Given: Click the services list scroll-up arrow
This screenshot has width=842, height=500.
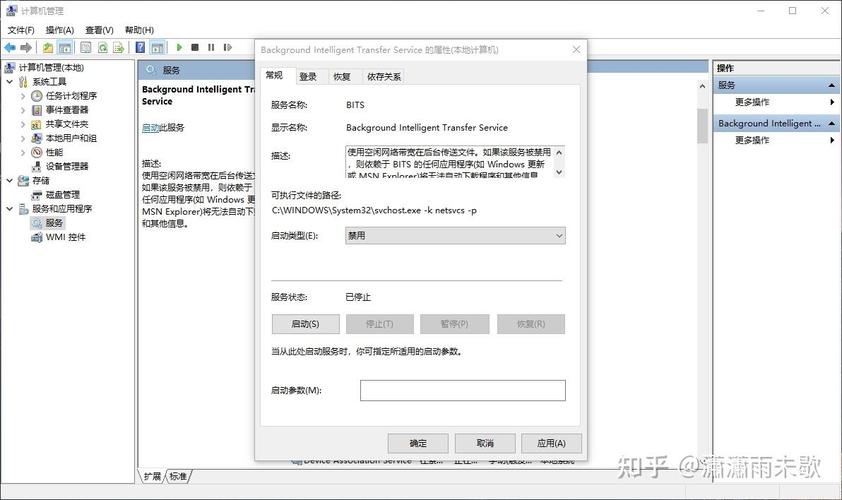Looking at the screenshot, I should click(702, 86).
